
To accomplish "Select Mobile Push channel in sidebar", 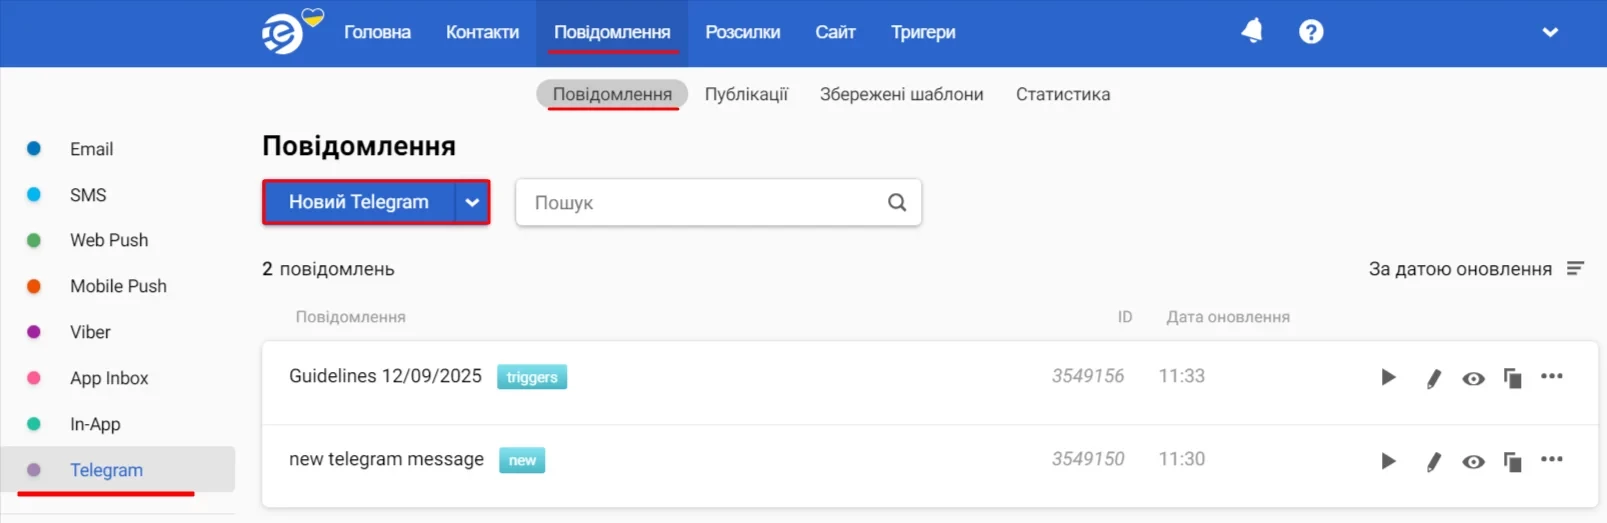I will [118, 286].
